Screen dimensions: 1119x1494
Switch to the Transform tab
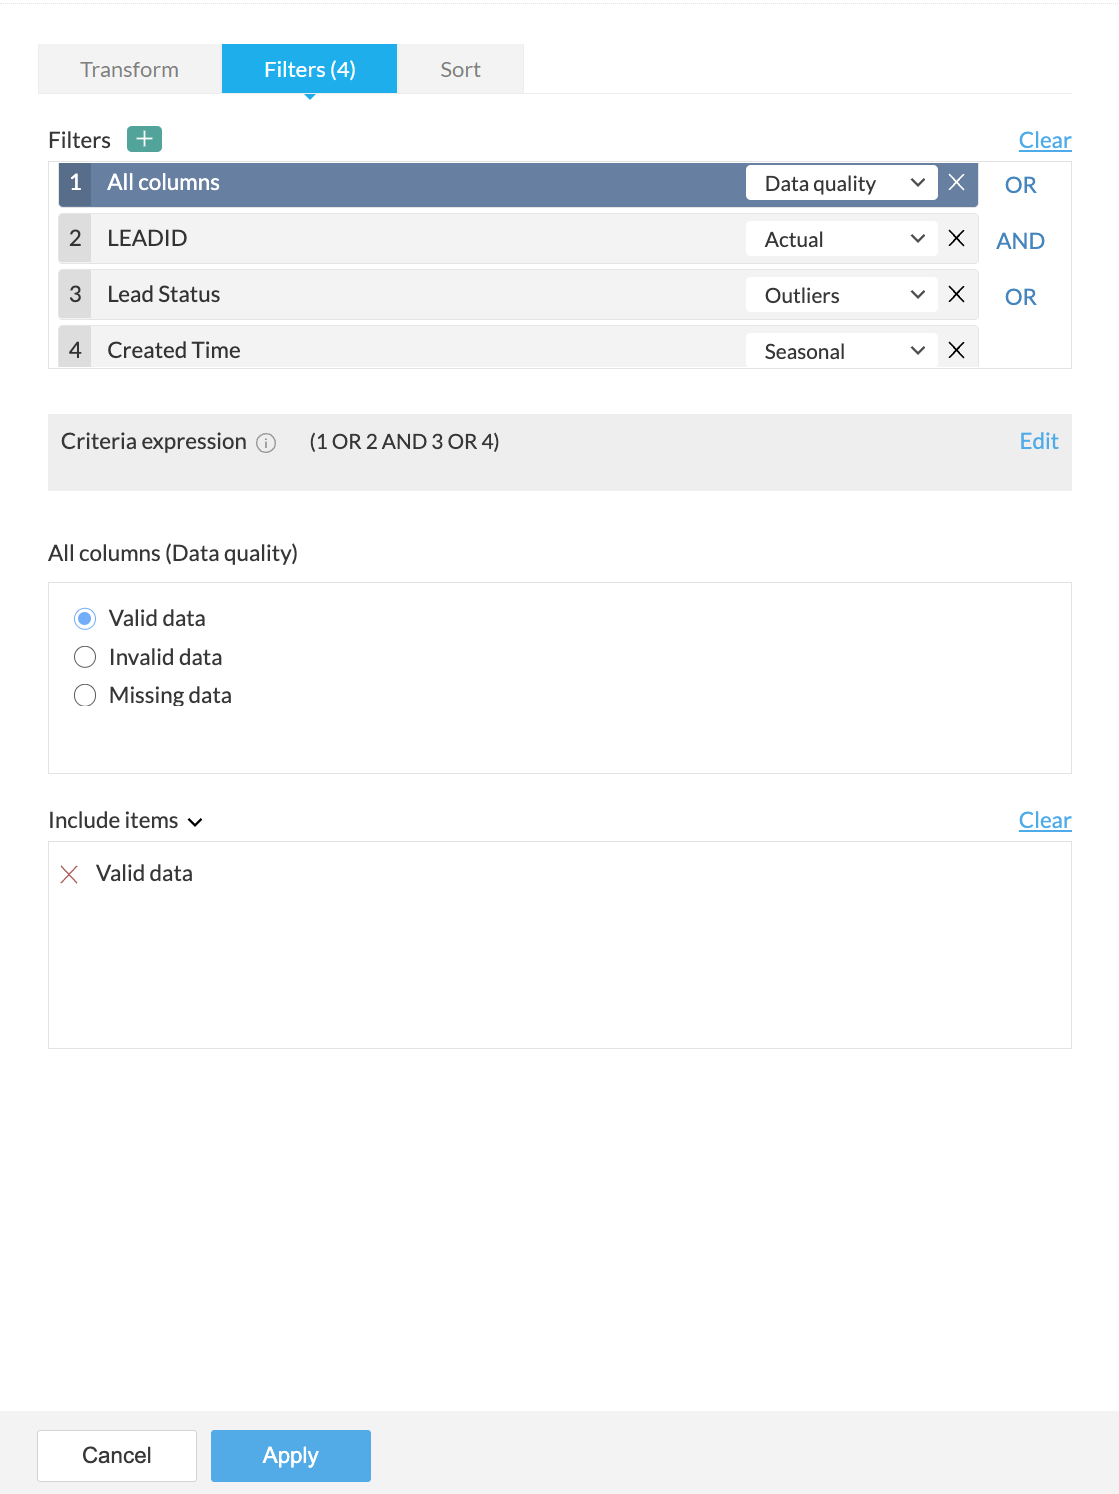coord(130,69)
